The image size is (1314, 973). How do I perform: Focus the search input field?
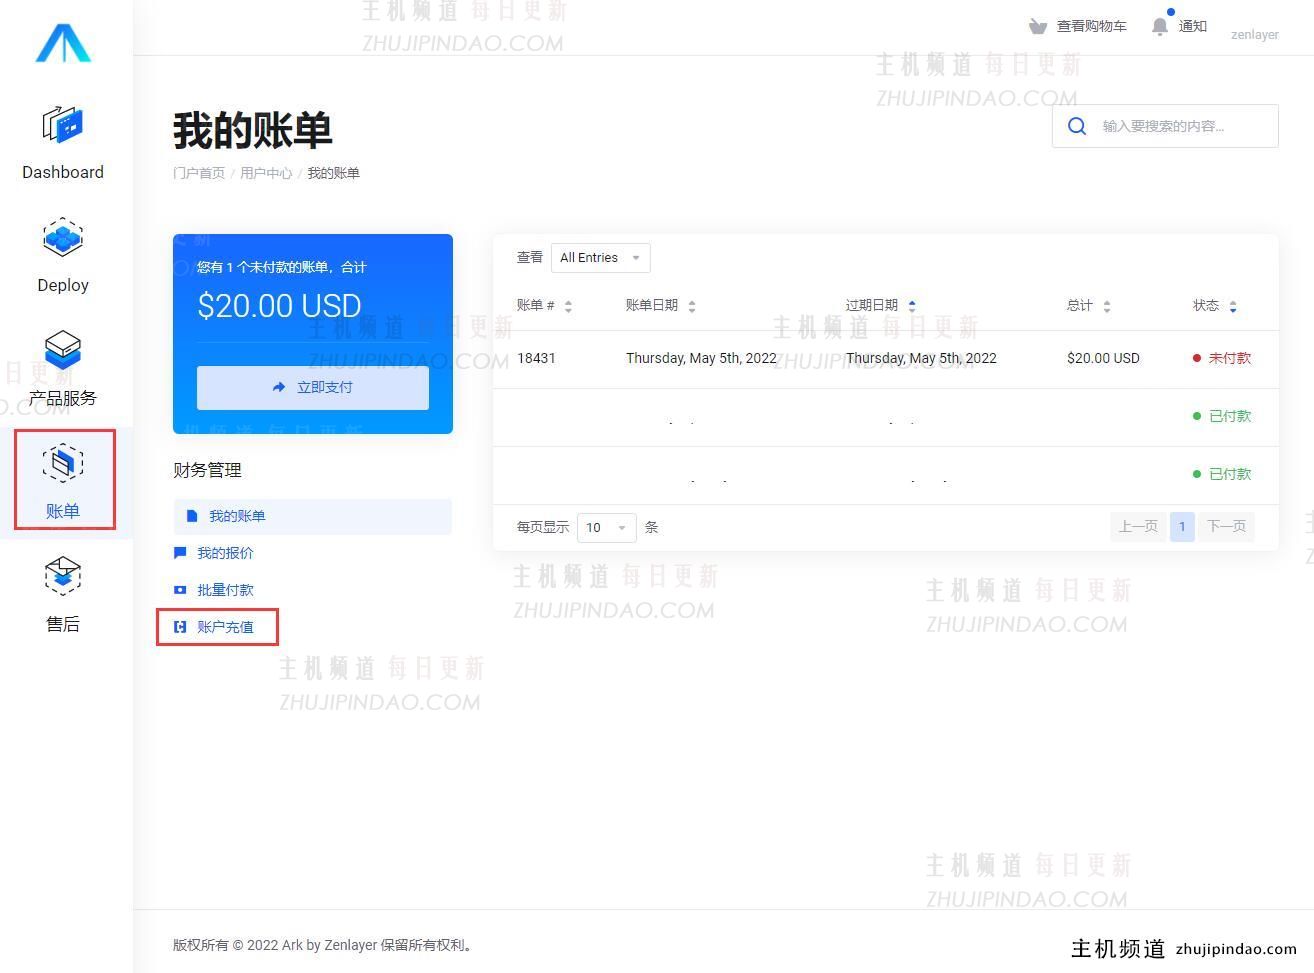pyautogui.click(x=1165, y=126)
